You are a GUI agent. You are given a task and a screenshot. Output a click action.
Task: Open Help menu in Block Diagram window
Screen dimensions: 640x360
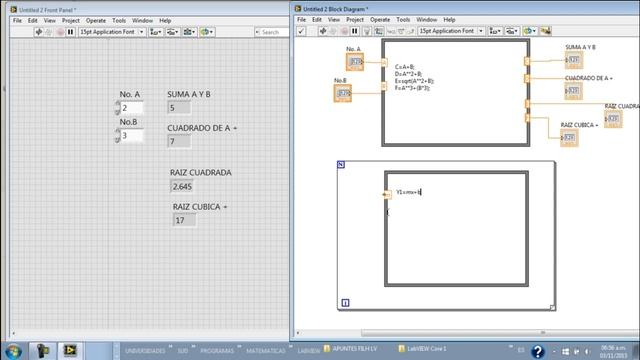449,20
